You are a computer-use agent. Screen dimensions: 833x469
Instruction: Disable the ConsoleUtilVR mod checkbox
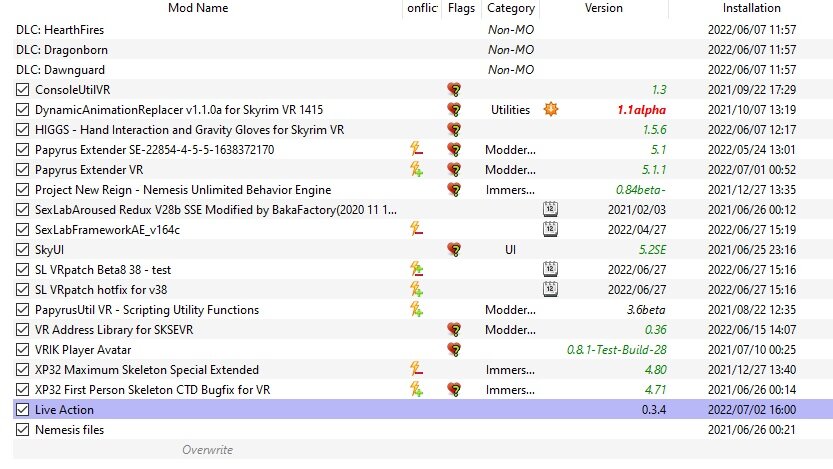click(x=22, y=89)
